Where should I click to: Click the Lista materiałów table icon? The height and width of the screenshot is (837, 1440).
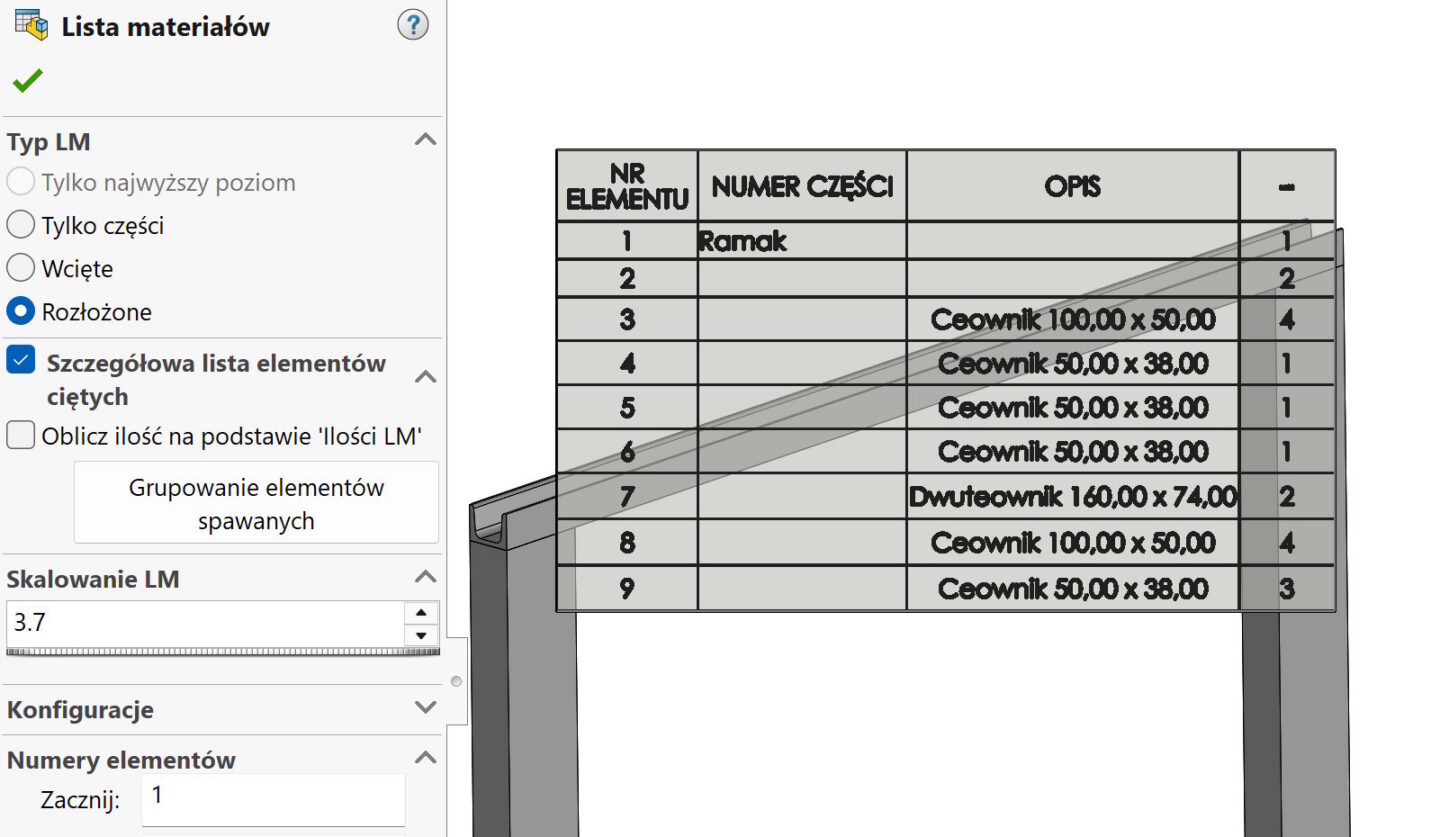tap(31, 25)
